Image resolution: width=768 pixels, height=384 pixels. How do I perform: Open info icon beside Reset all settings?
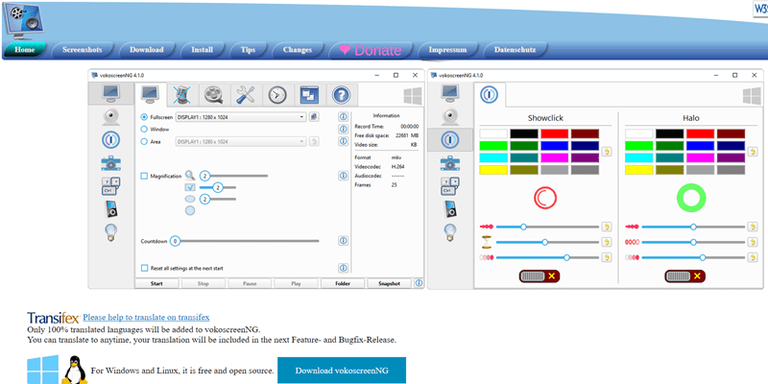coord(343,268)
